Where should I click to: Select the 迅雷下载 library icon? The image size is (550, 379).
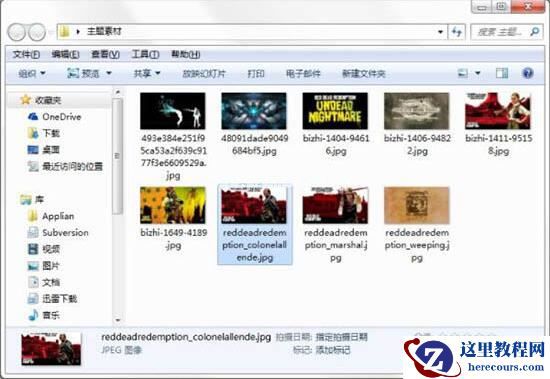[x=33, y=299]
